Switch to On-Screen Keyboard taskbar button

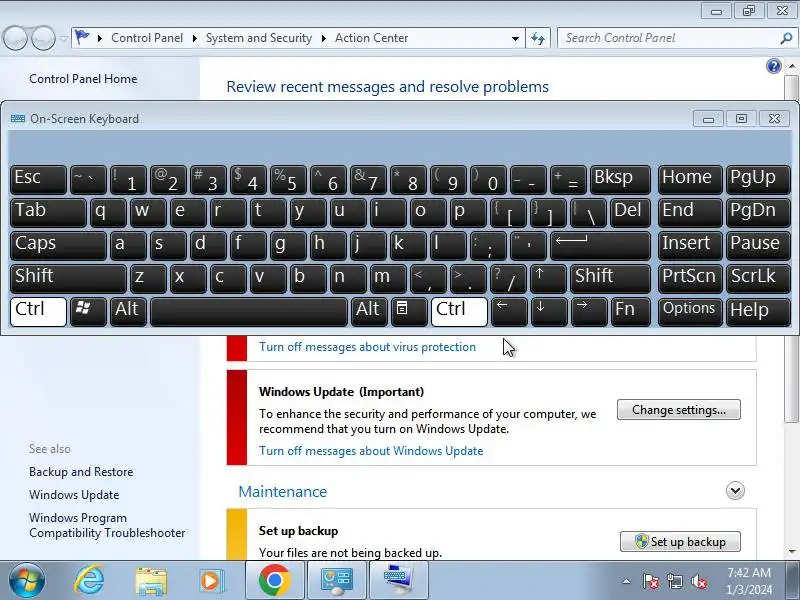point(398,581)
